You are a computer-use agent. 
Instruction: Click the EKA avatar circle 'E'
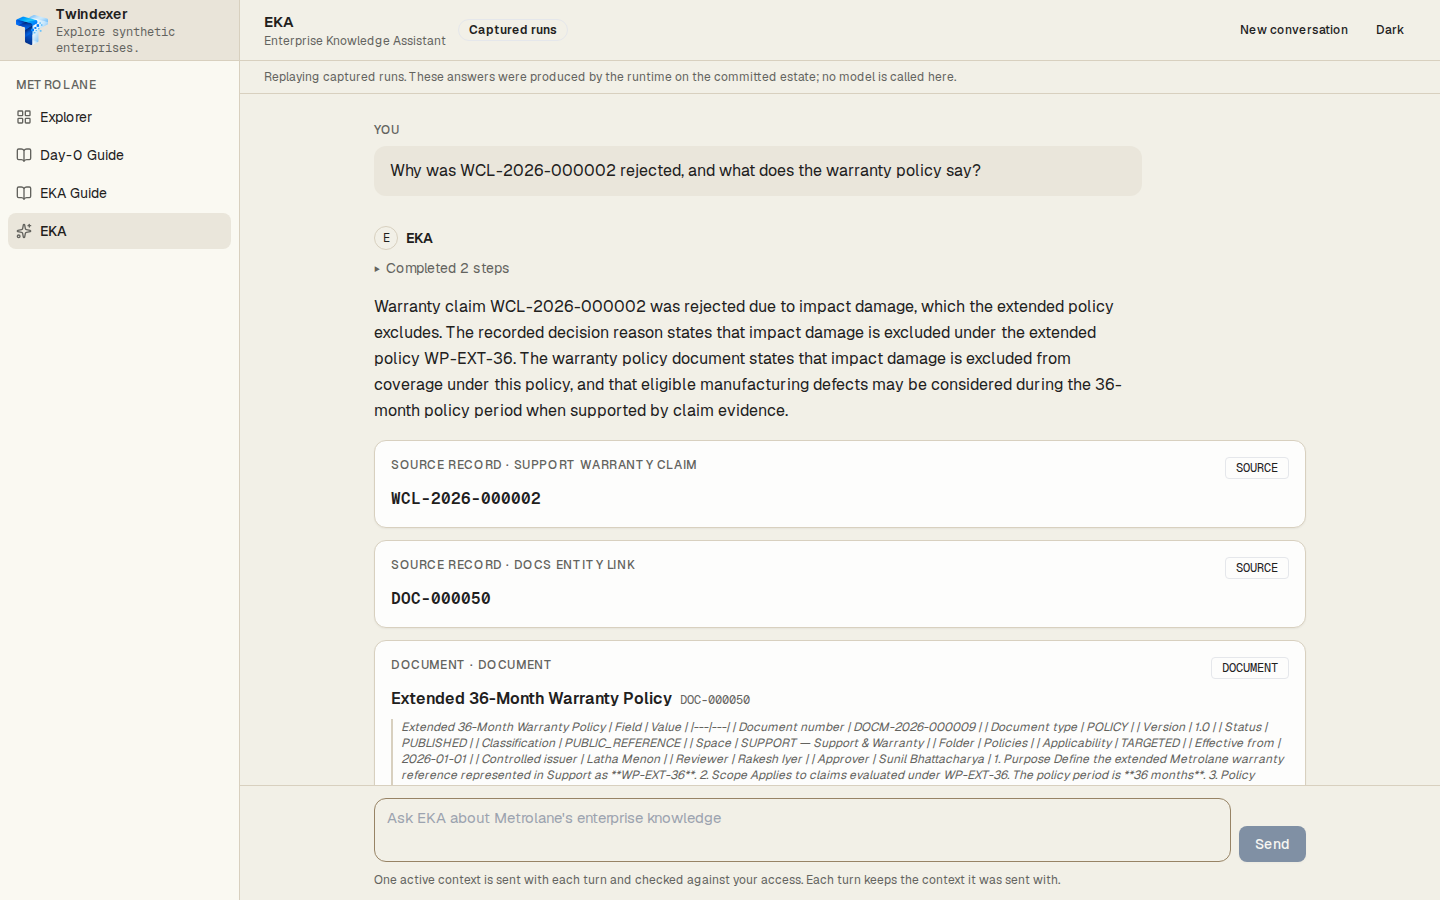[x=386, y=238]
